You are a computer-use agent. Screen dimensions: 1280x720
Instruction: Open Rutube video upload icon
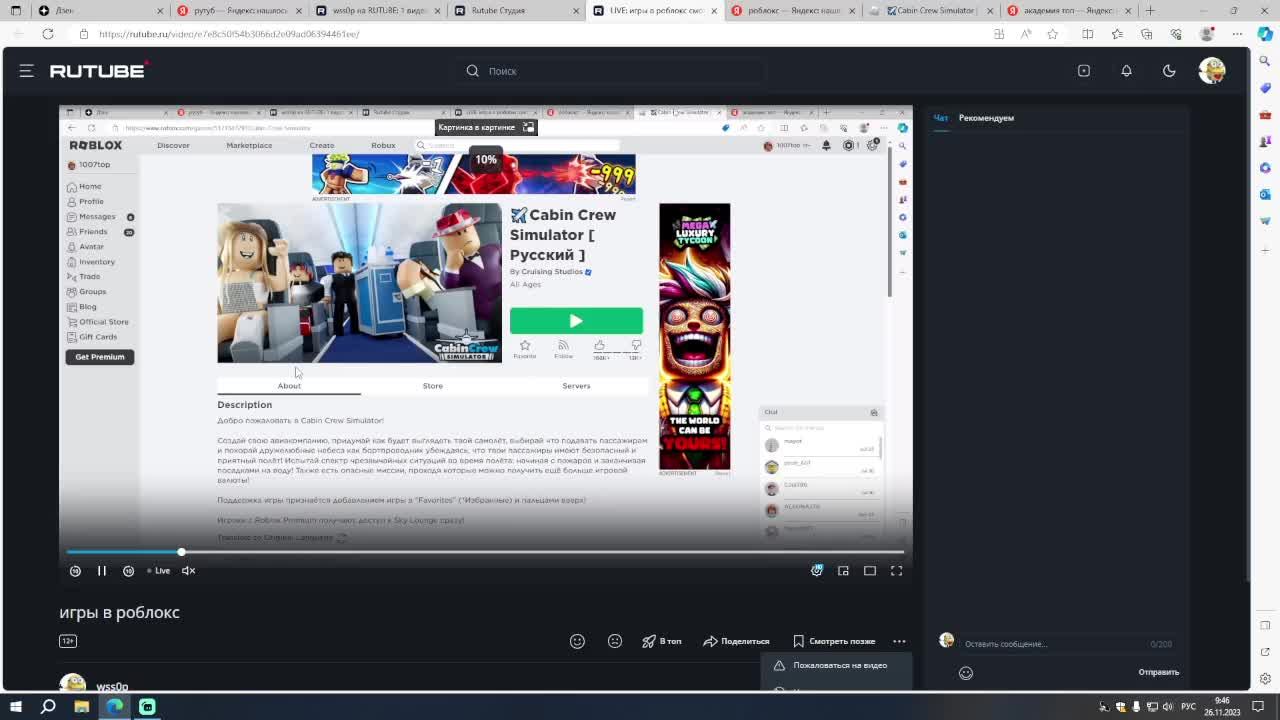1084,71
